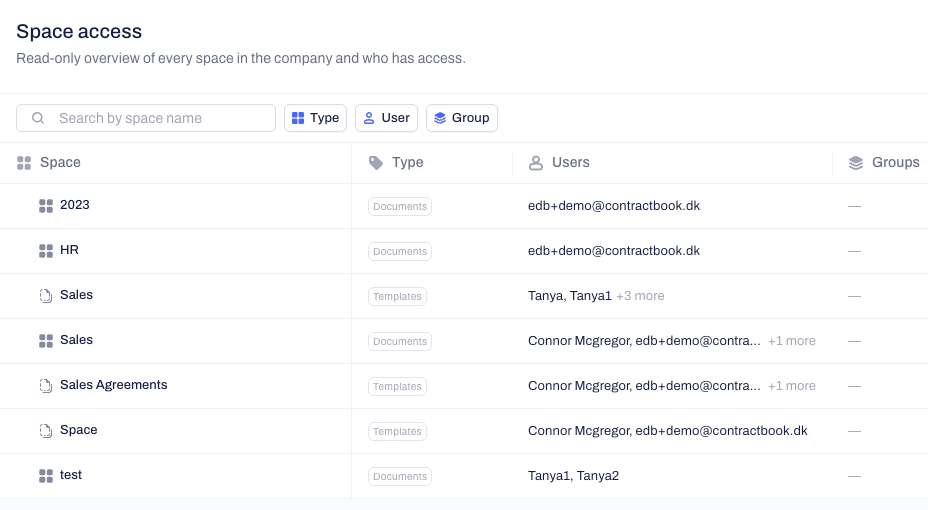Click the grid icon beside 2023 space

(46, 206)
